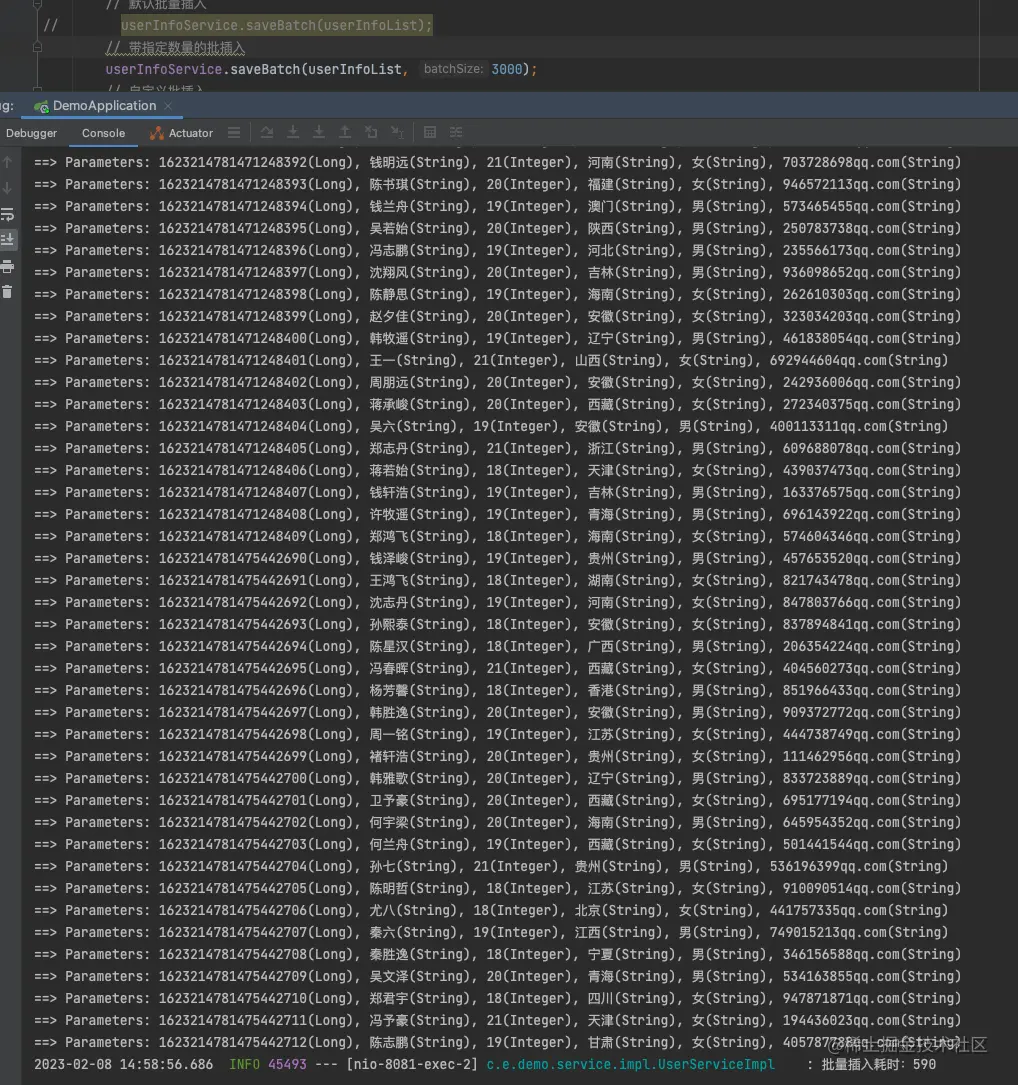Select the Console tab
Screen dimensions: 1018x1085
pos(103,133)
